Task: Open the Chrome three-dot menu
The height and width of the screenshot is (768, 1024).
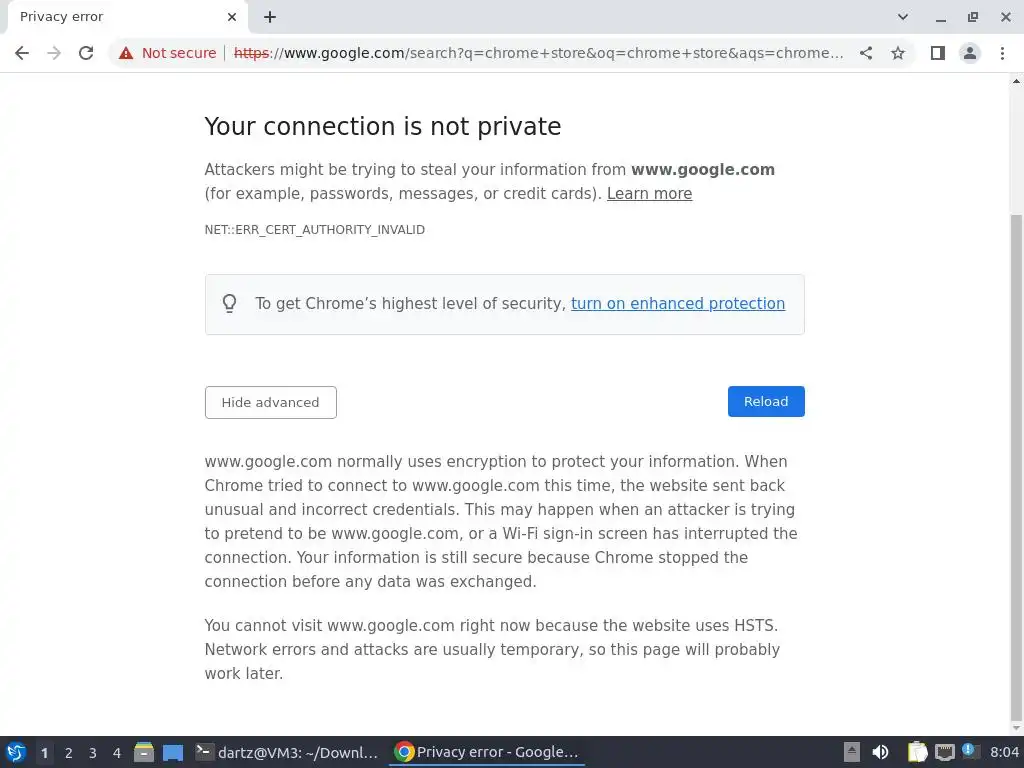Action: click(x=1002, y=53)
